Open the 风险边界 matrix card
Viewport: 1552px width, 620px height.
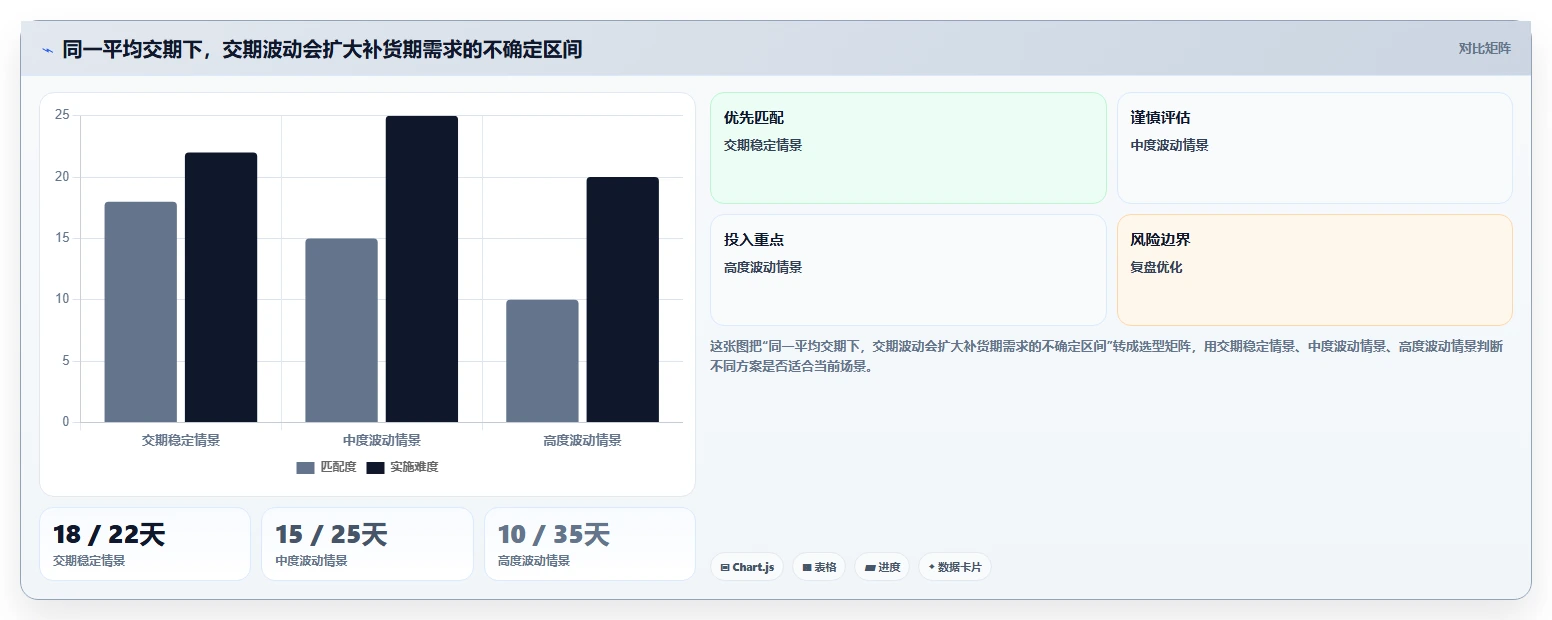[1315, 270]
